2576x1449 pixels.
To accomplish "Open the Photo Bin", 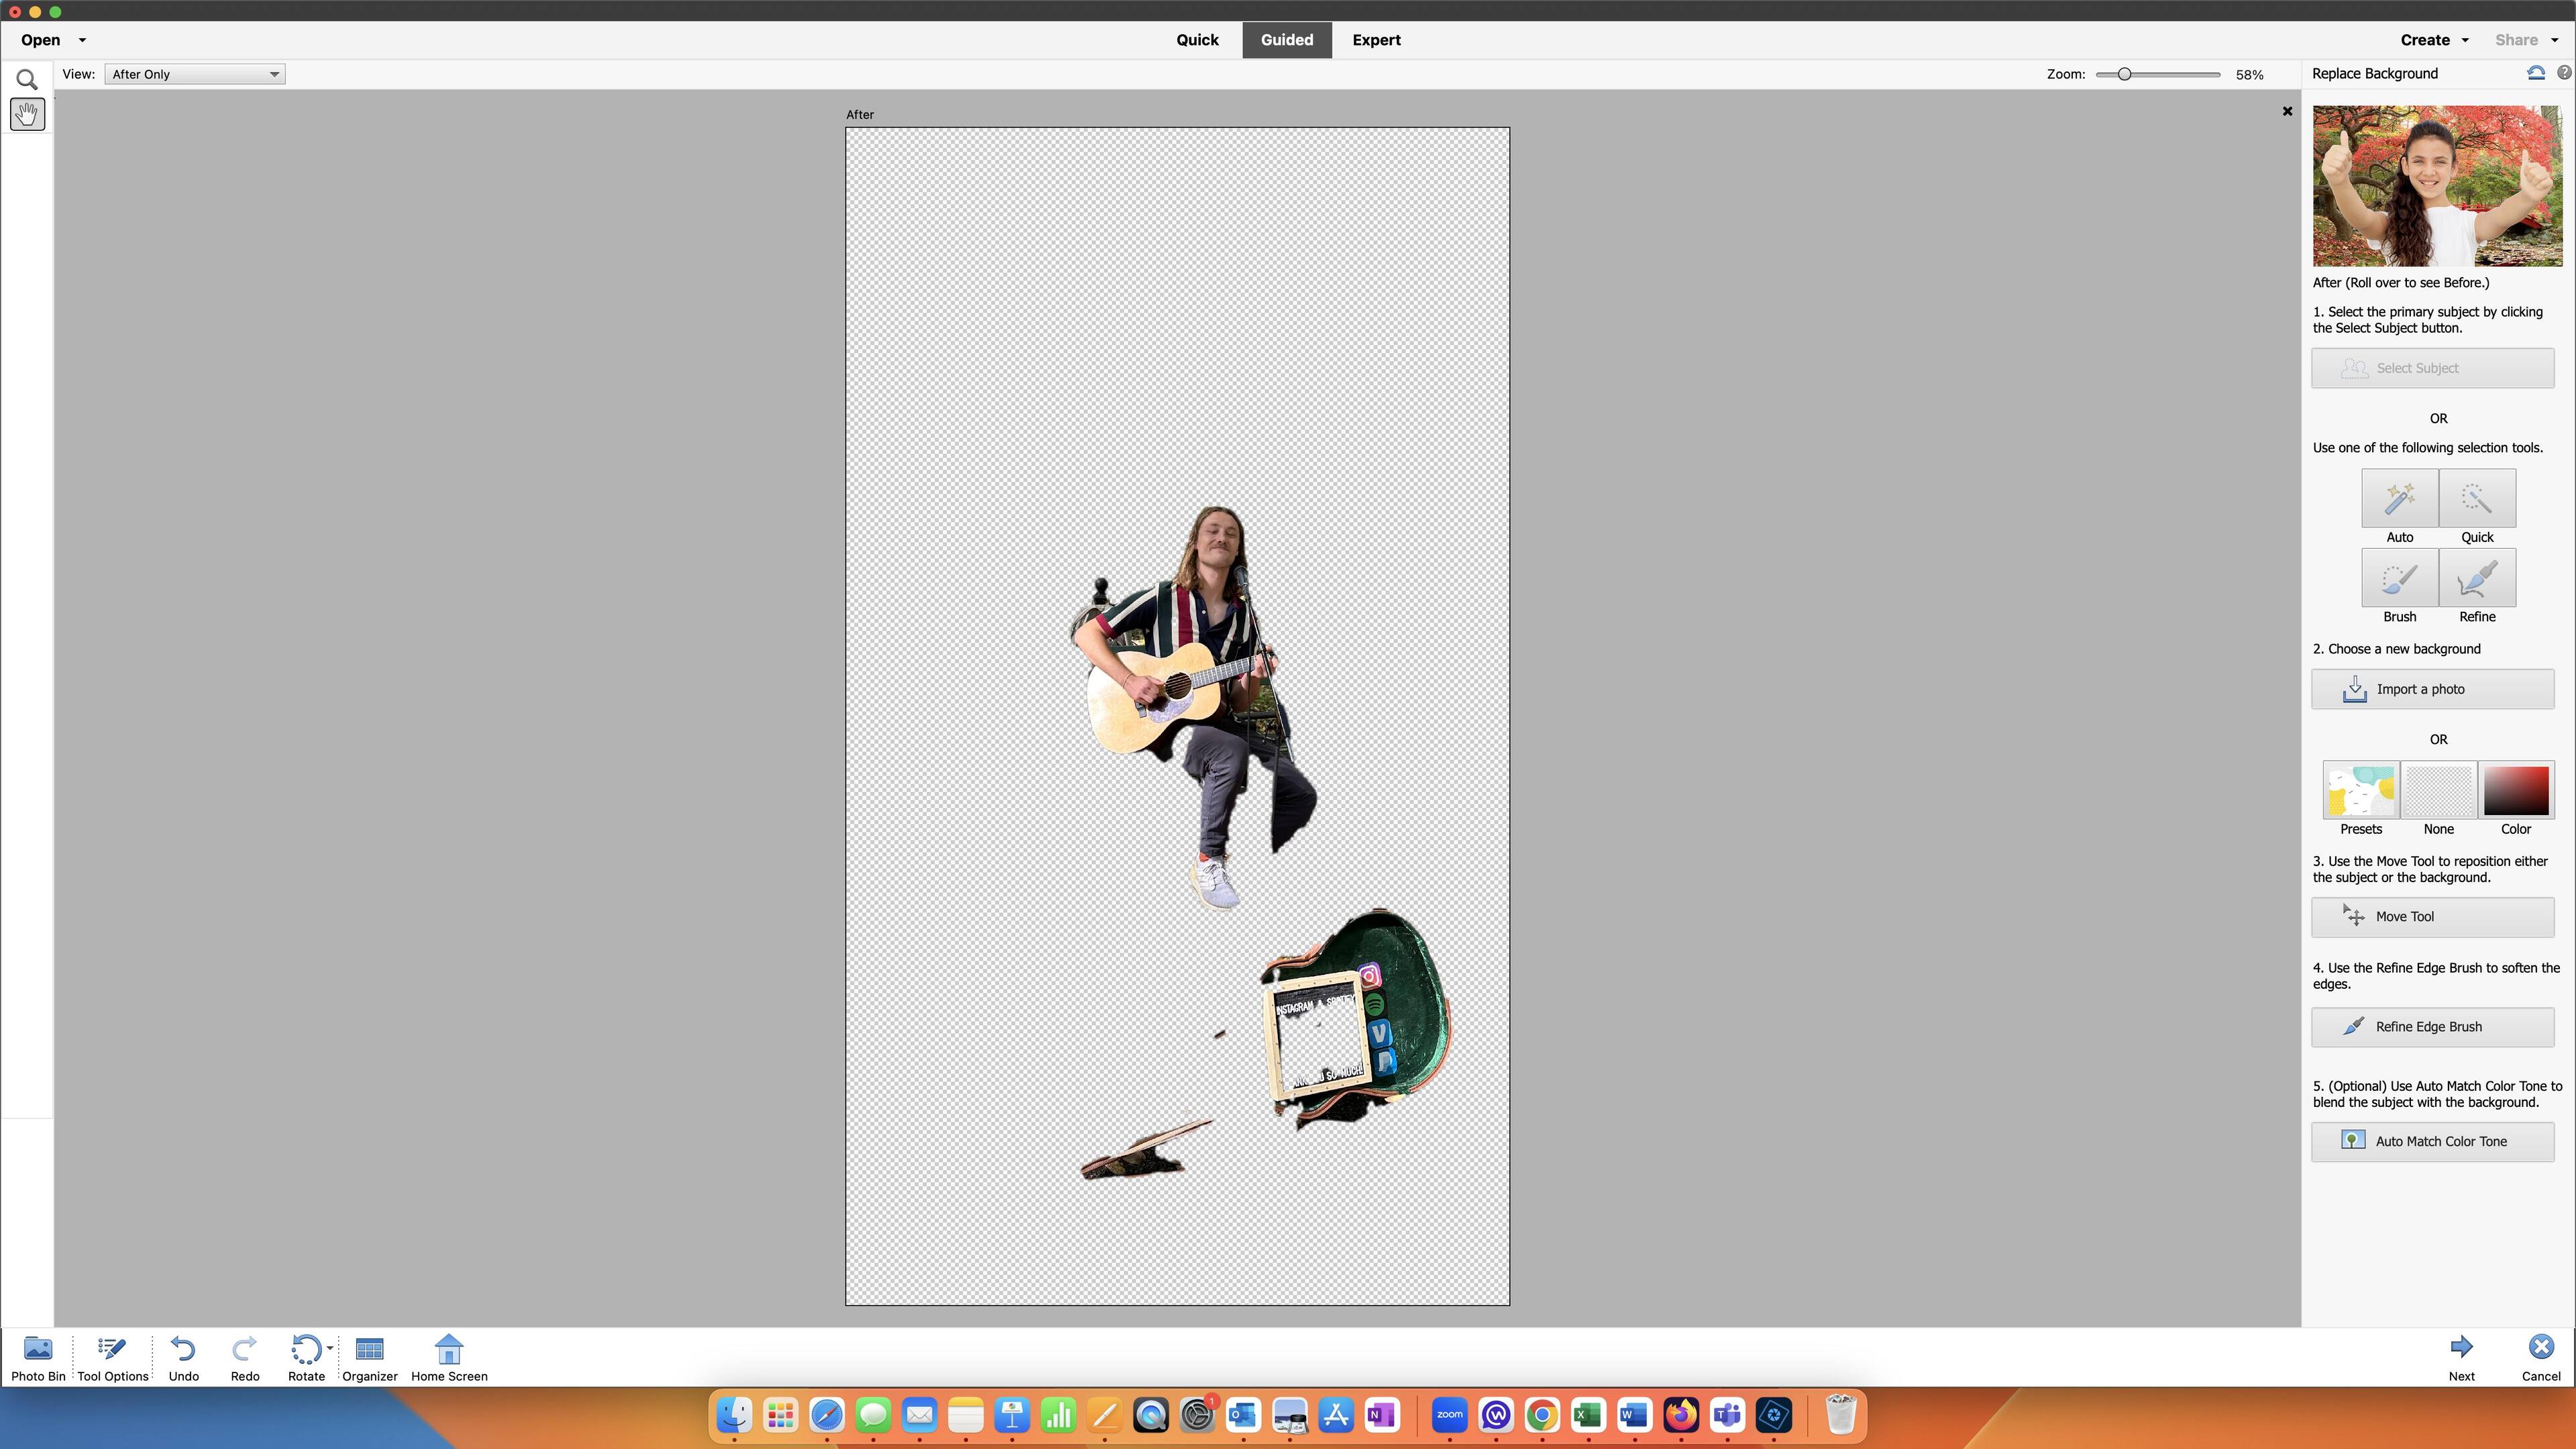I will click(38, 1349).
